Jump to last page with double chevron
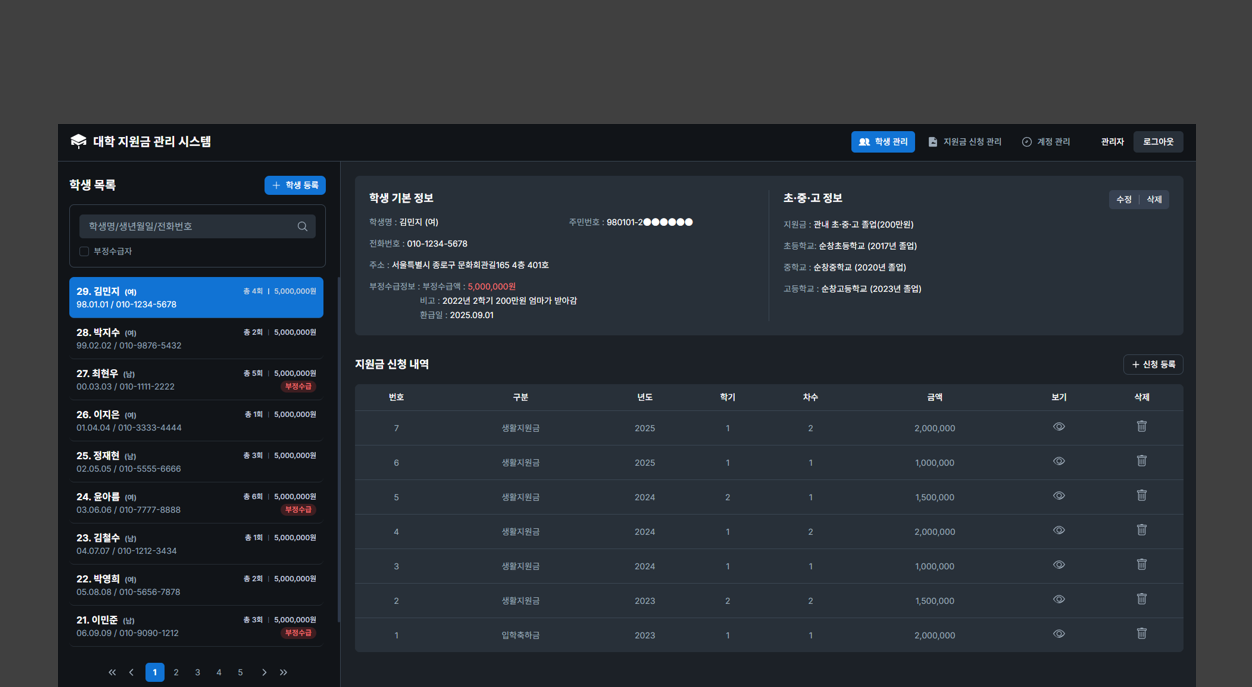Viewport: 1252px width, 687px height. pyautogui.click(x=284, y=673)
